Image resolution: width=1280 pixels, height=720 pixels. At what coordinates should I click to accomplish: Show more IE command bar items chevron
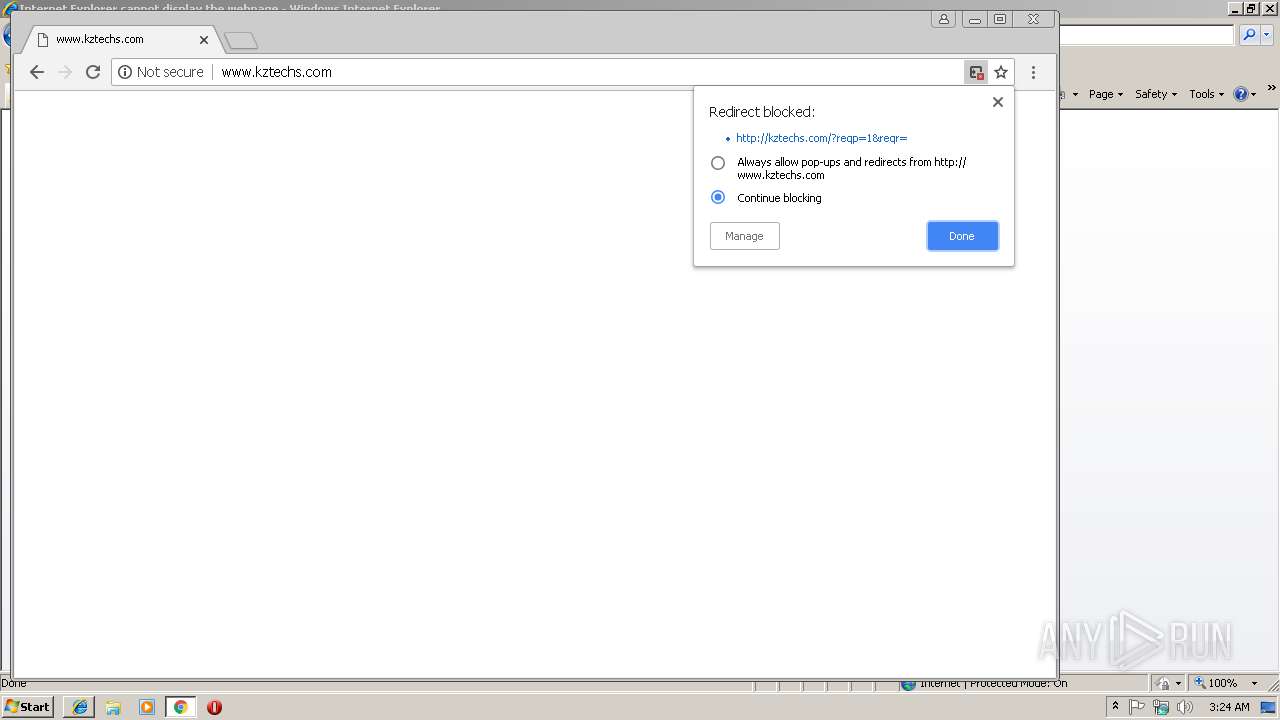coord(1272,90)
